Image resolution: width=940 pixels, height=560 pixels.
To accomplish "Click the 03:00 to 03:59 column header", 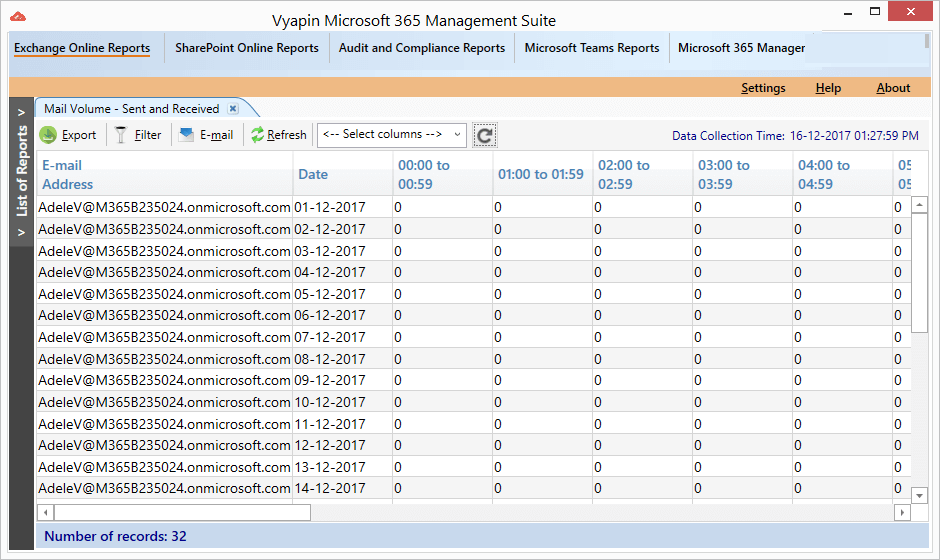I will 743,174.
